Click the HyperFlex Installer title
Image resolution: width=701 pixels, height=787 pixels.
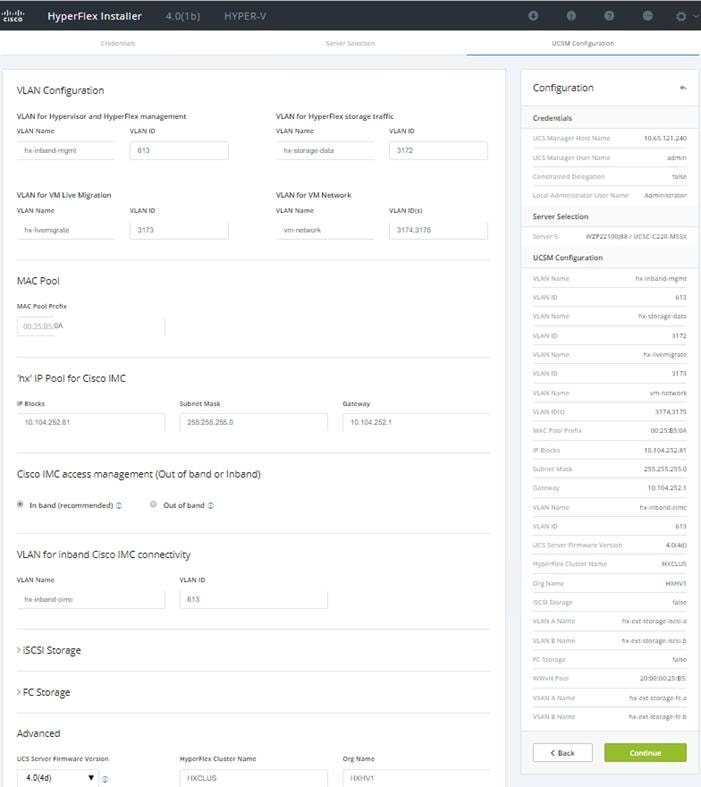click(94, 16)
